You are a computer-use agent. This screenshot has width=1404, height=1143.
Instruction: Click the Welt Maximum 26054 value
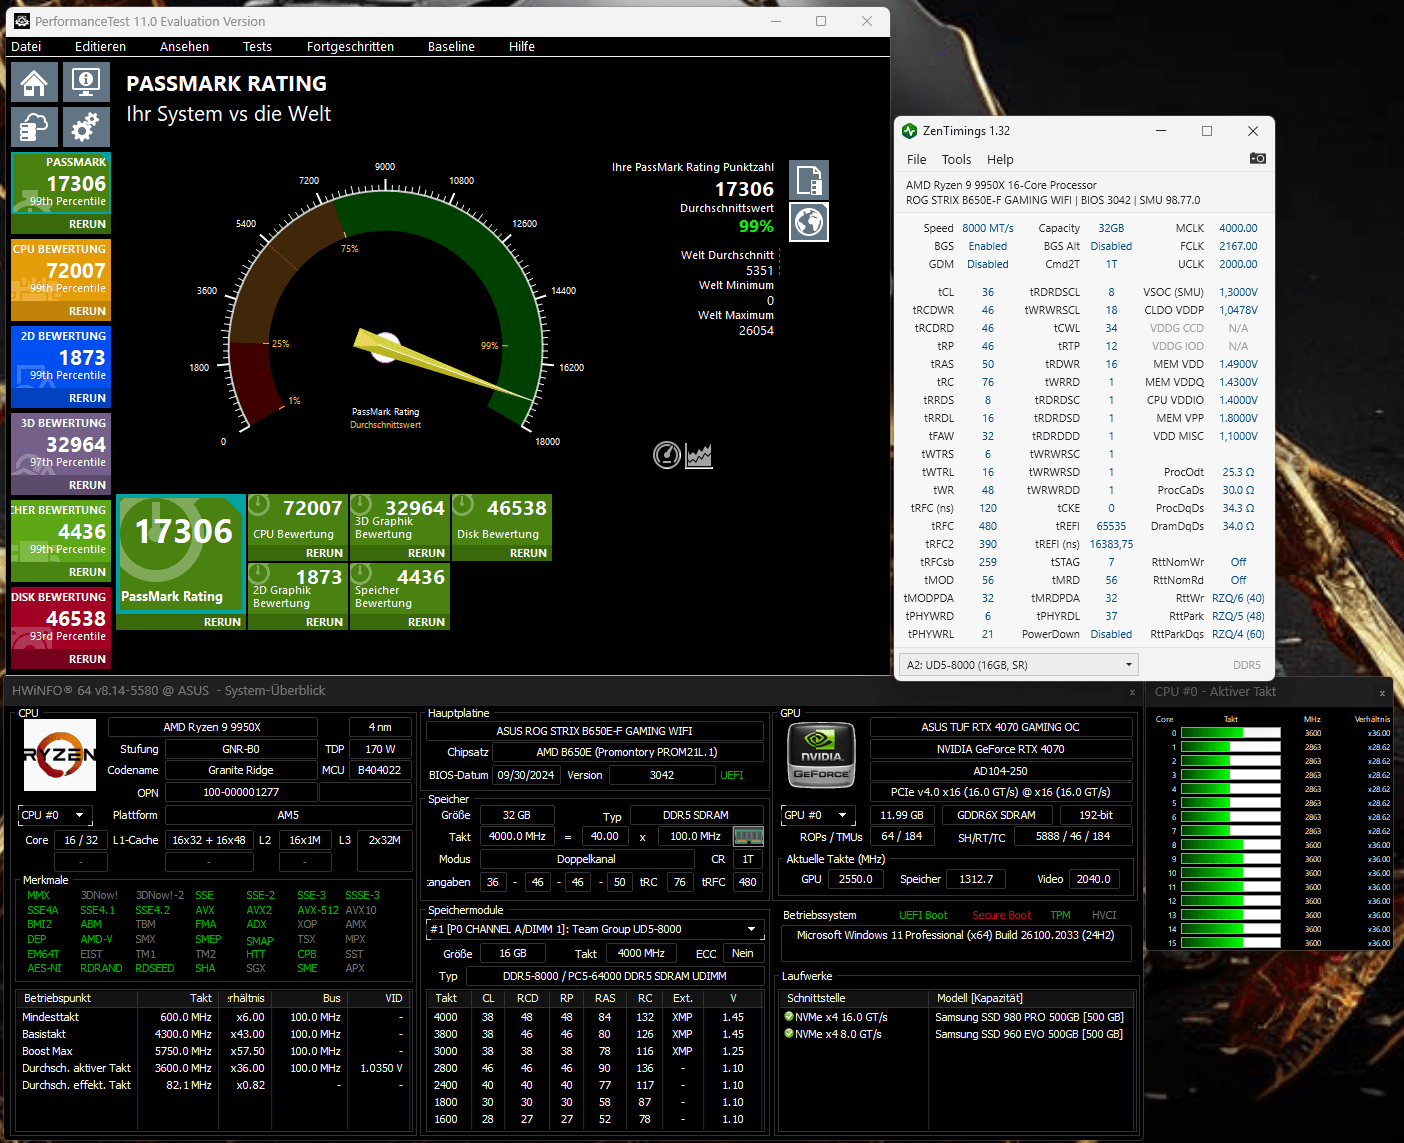[x=755, y=331]
